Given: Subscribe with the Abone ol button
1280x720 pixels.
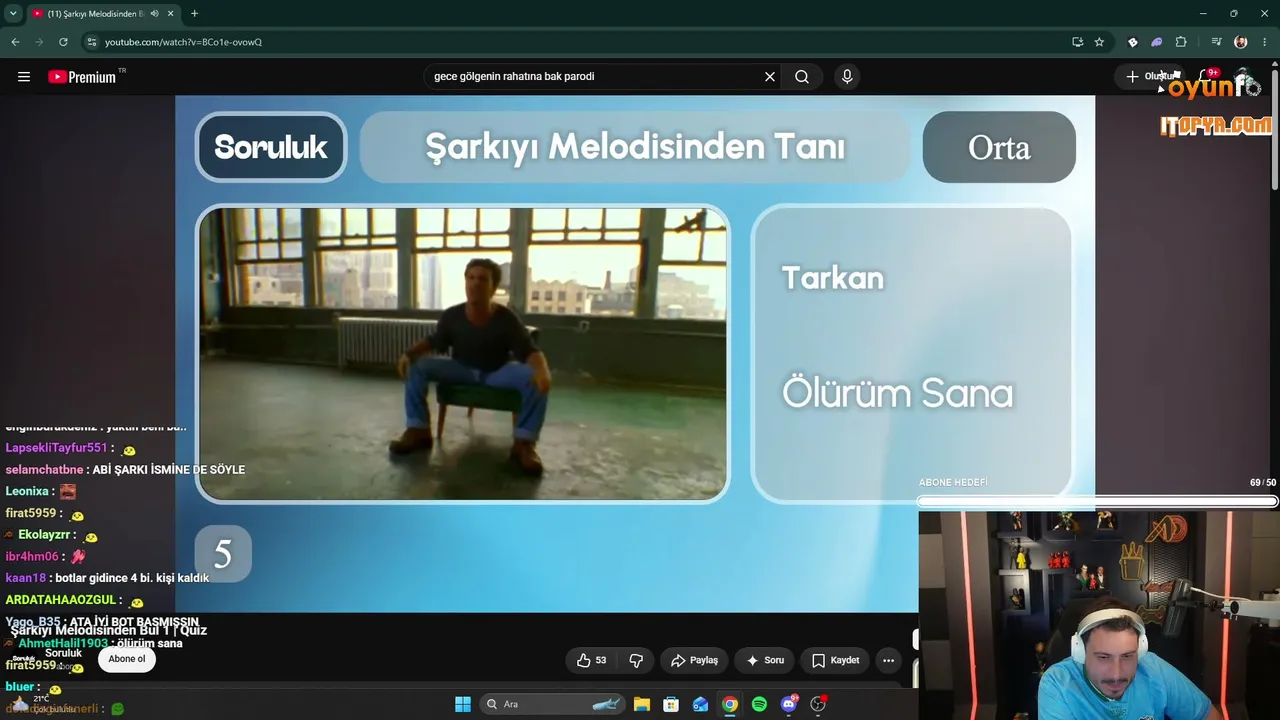Looking at the screenshot, I should pyautogui.click(x=127, y=659).
